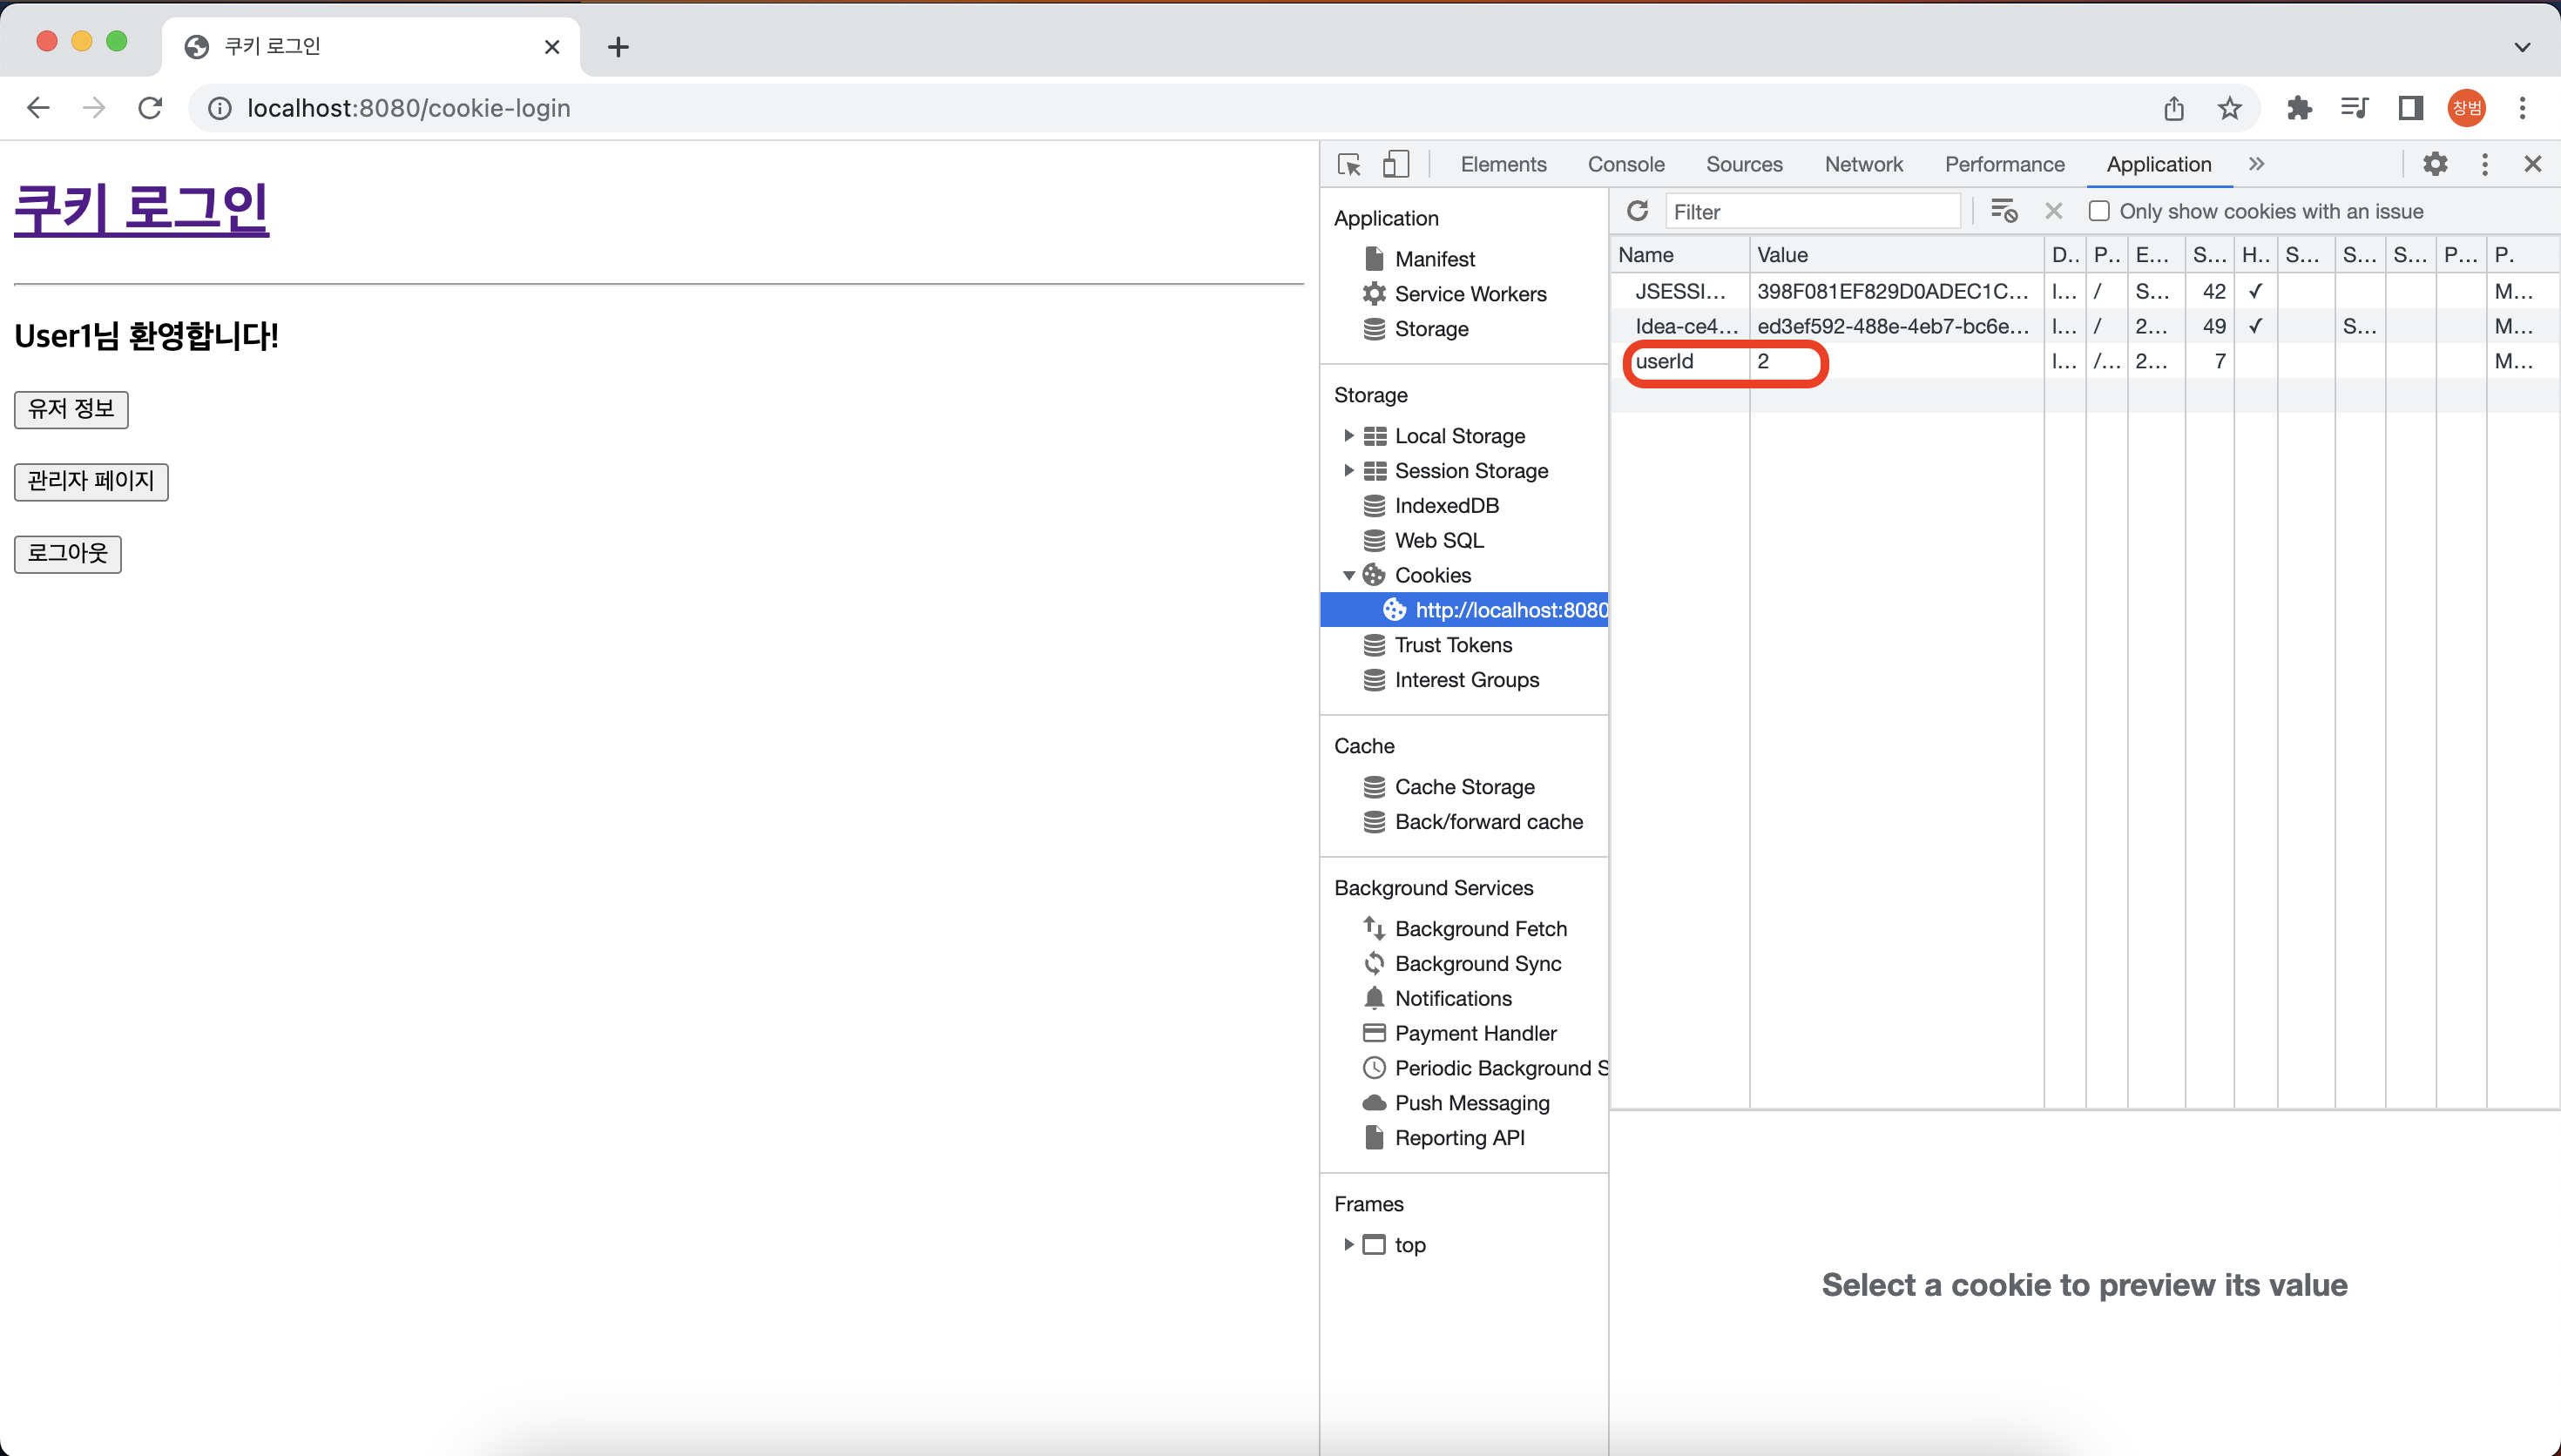2561x1456 pixels.
Task: Expand the top frame entry
Action: (1348, 1244)
